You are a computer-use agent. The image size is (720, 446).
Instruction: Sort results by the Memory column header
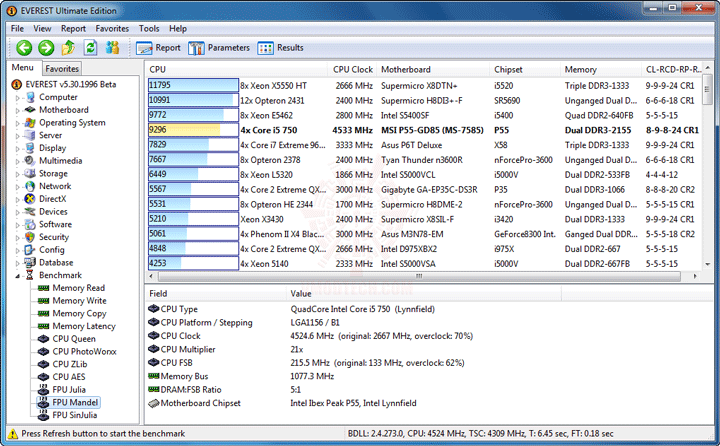(x=601, y=69)
